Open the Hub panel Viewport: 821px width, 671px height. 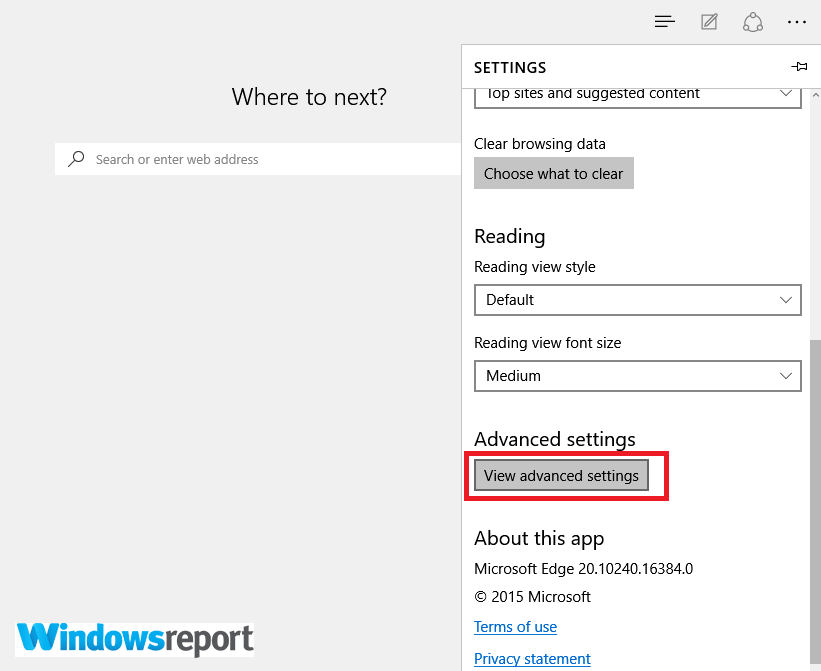coord(665,22)
